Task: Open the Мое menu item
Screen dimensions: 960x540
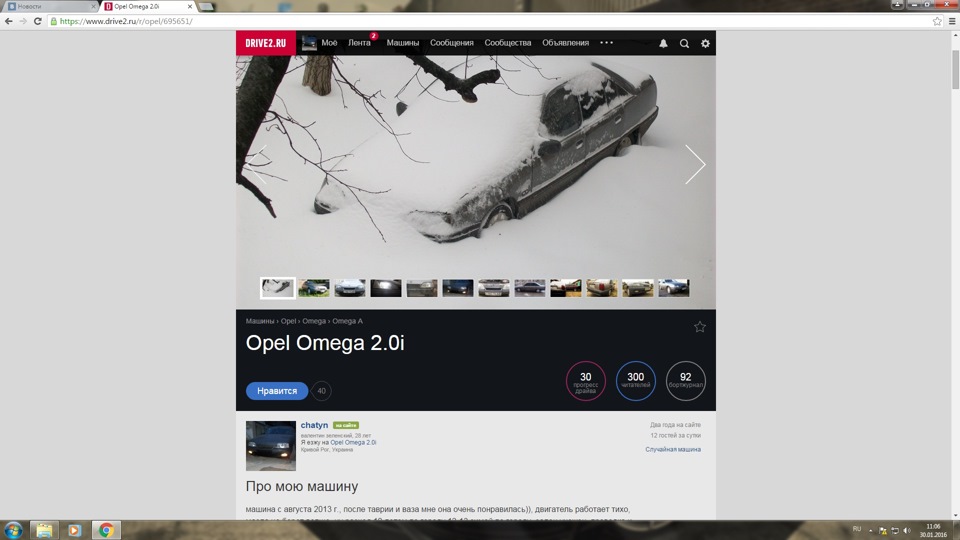Action: point(329,43)
